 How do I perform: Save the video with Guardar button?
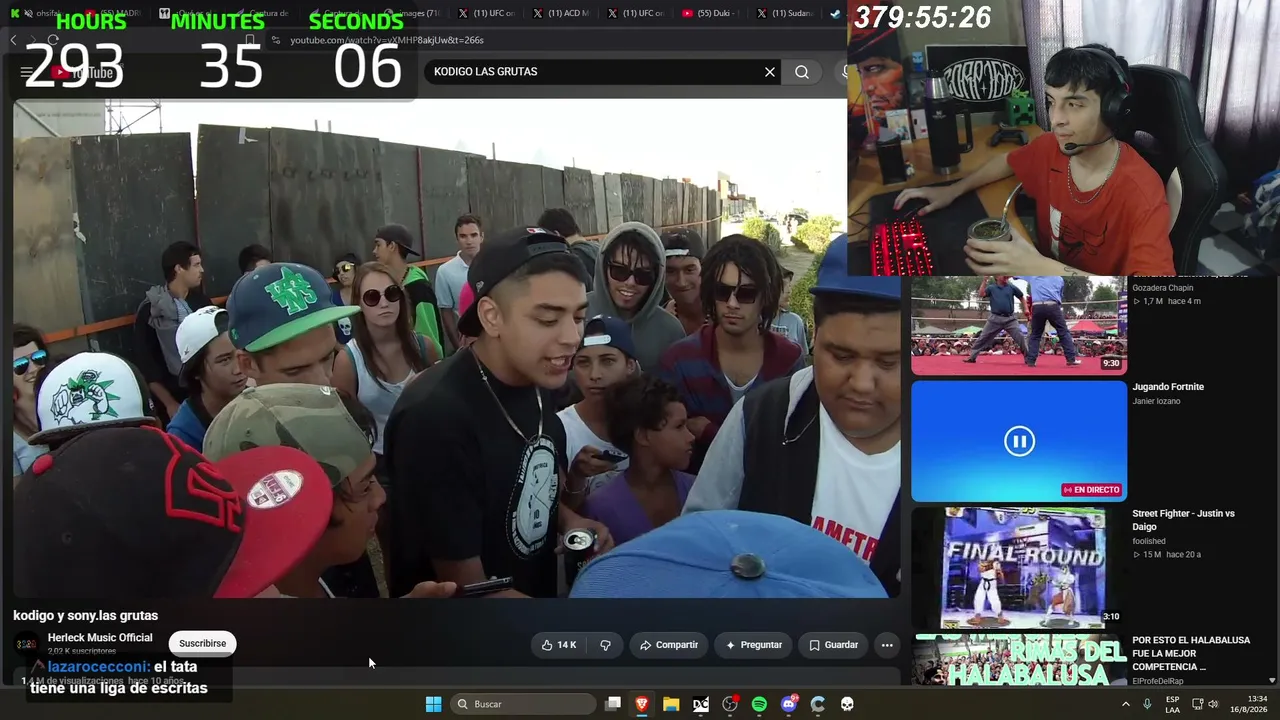(833, 645)
